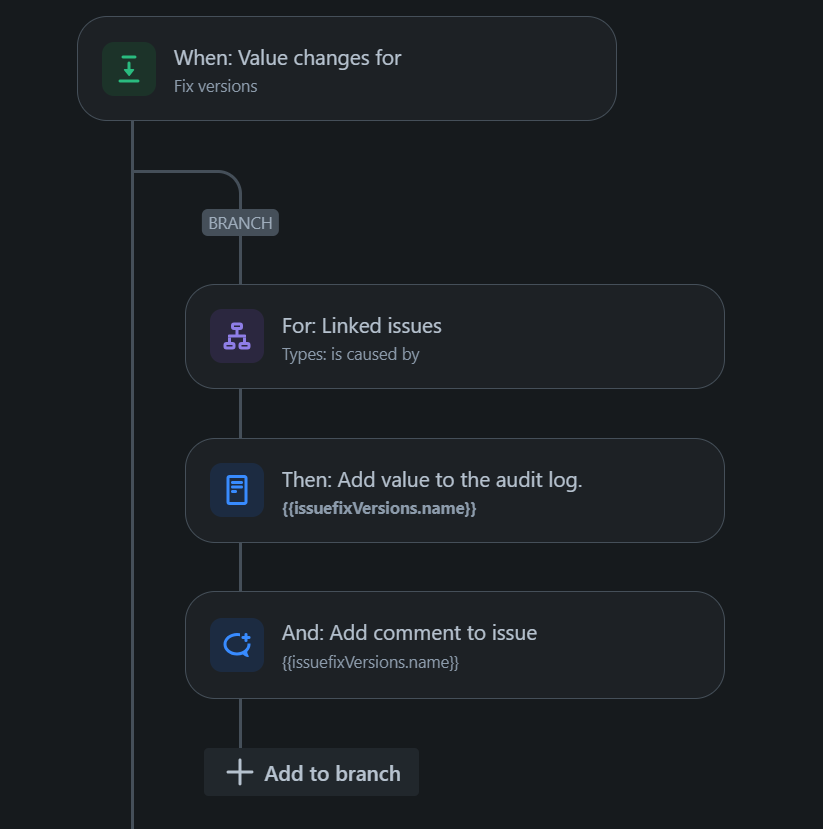Click the 'Types: is caused by' text
Screen dimensions: 823x829
click(350, 354)
